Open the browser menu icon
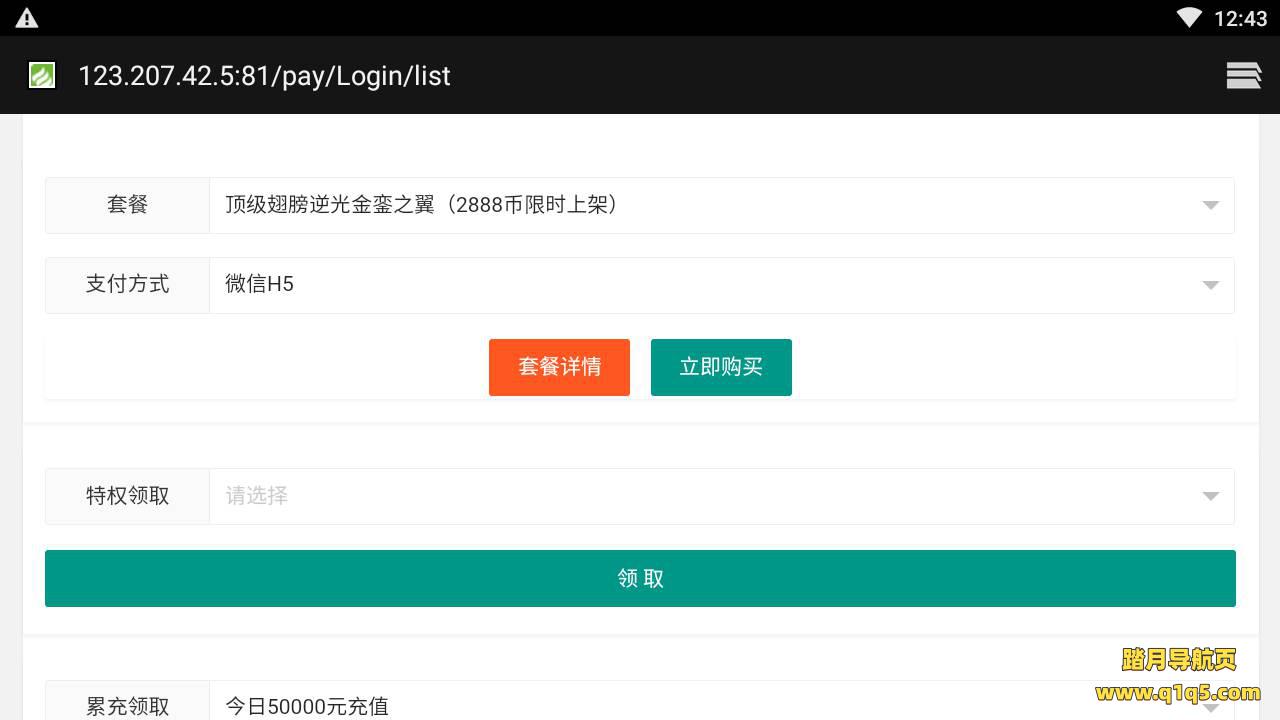1280x720 pixels. [x=1243, y=75]
